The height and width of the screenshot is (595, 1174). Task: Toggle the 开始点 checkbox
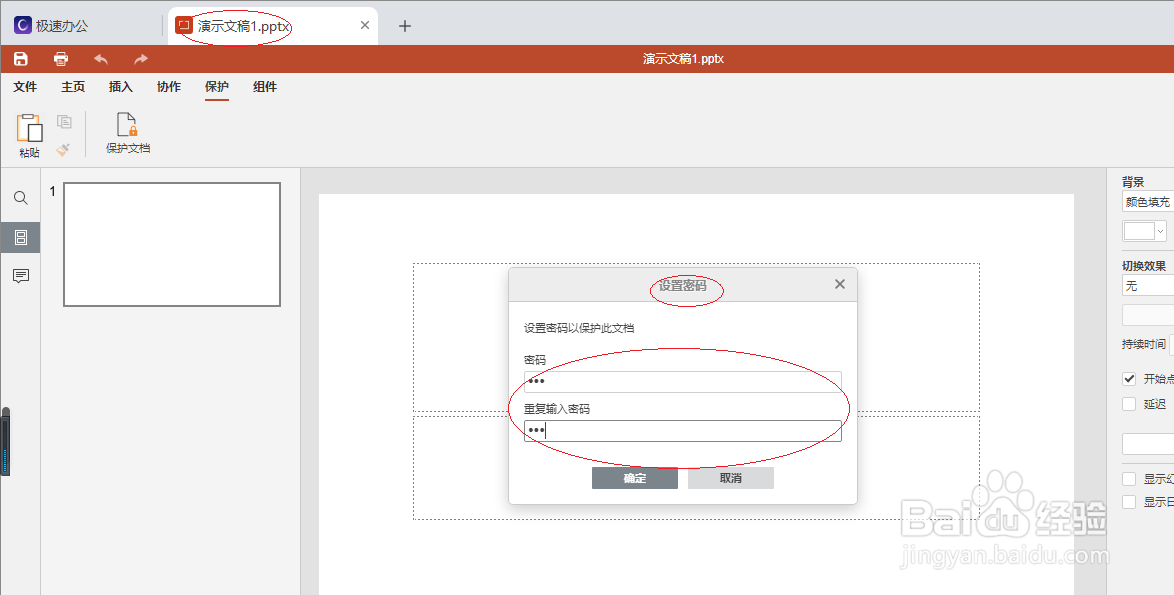coord(1129,378)
